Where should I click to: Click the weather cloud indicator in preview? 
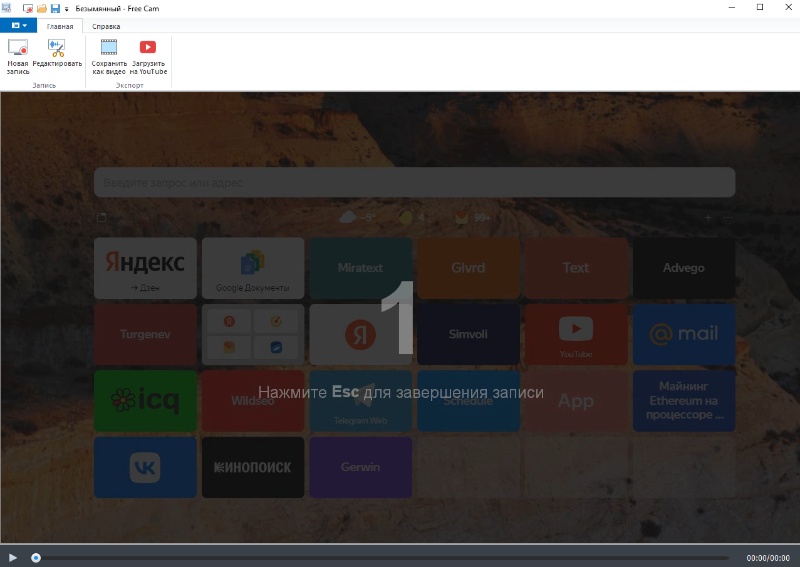tap(357, 217)
